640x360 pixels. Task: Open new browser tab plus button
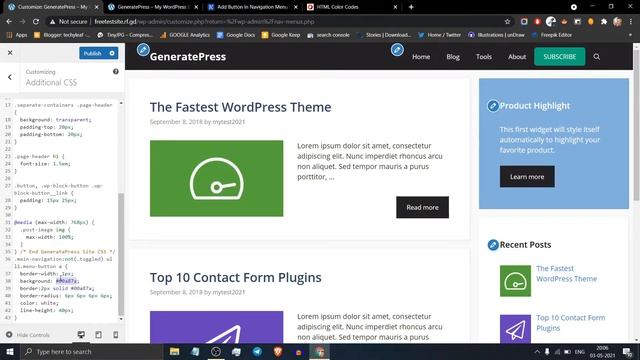(411, 7)
